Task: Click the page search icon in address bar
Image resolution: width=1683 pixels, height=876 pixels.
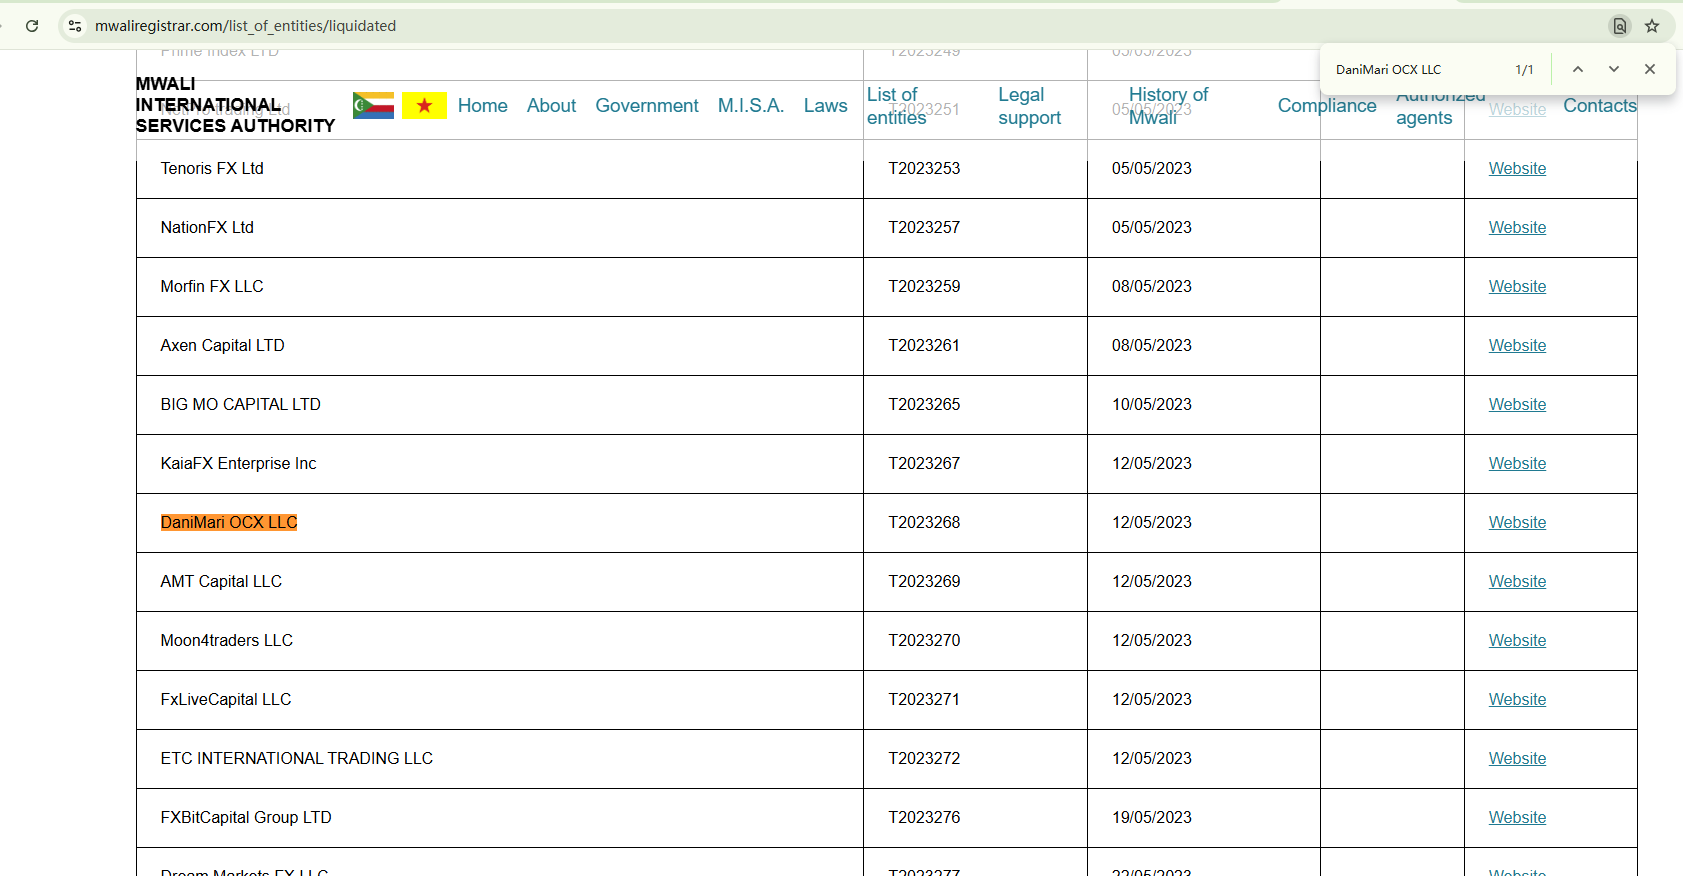Action: click(1620, 26)
